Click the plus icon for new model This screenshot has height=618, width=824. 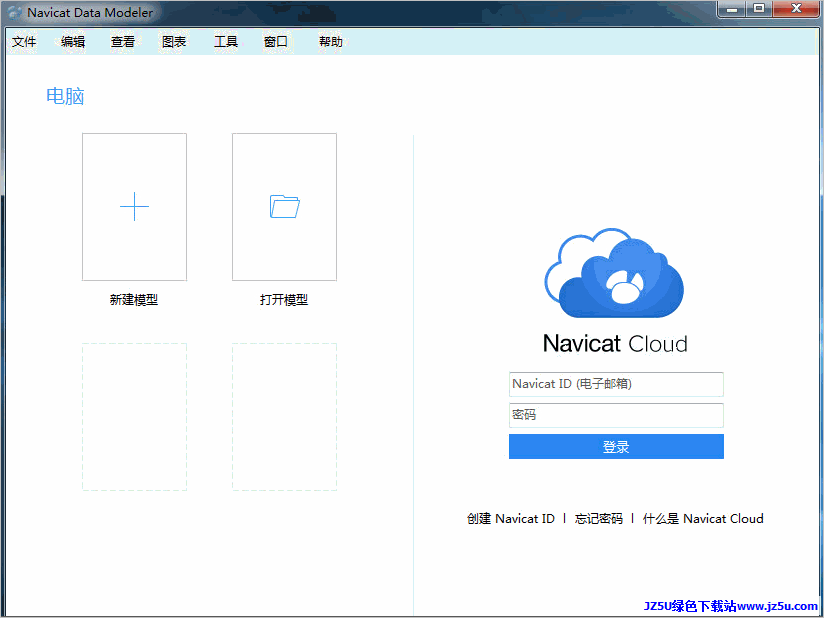tap(135, 207)
